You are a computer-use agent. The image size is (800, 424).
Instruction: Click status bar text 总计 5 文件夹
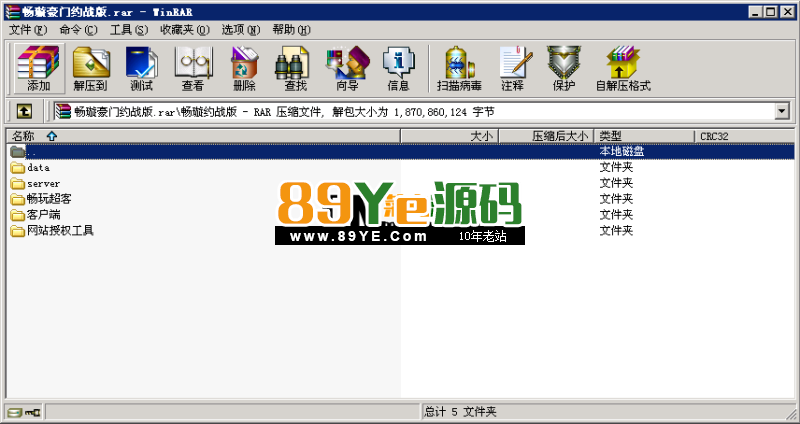(x=460, y=412)
